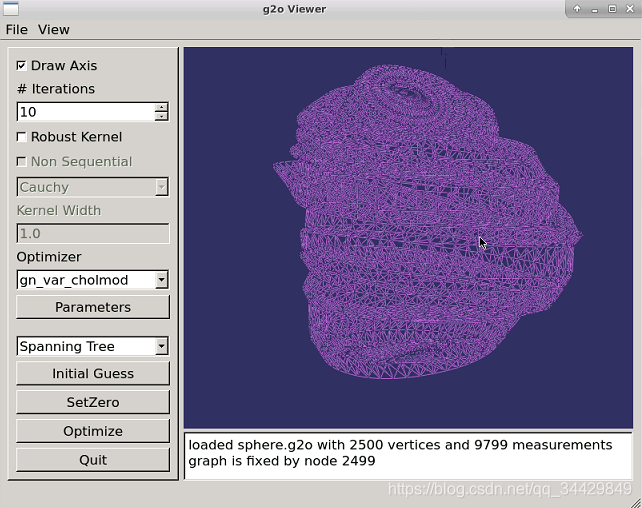This screenshot has width=642, height=508.
Task: Click the Optimizer label
Action: (49, 257)
